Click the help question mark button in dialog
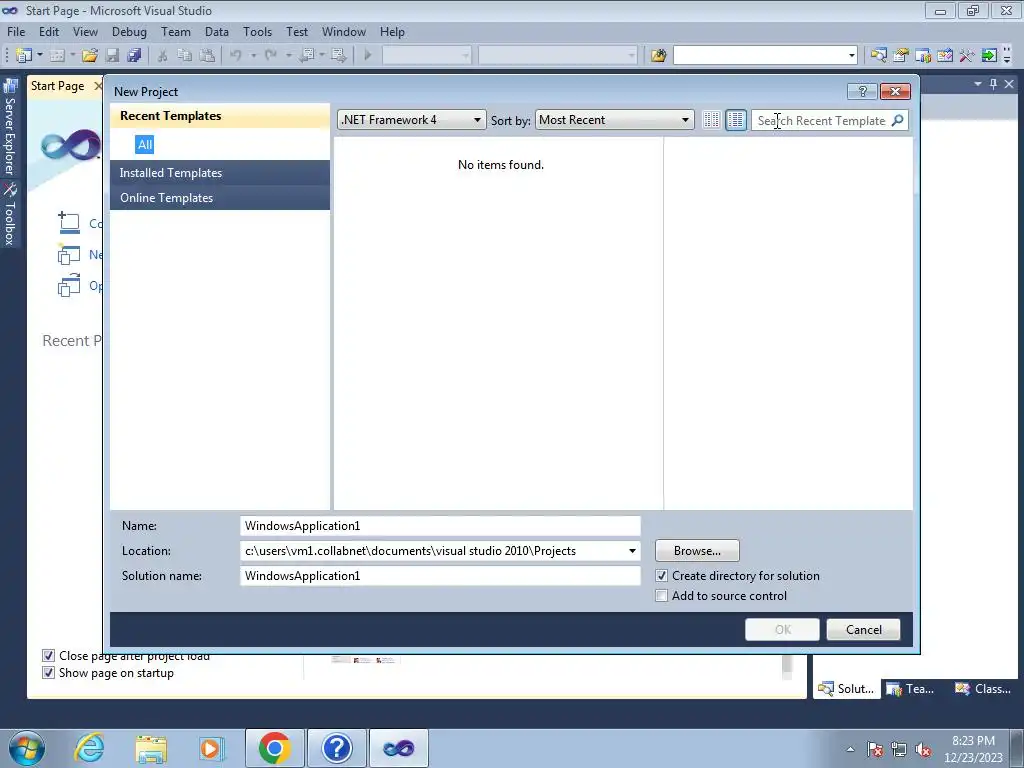The height and width of the screenshot is (768, 1024). (x=862, y=91)
